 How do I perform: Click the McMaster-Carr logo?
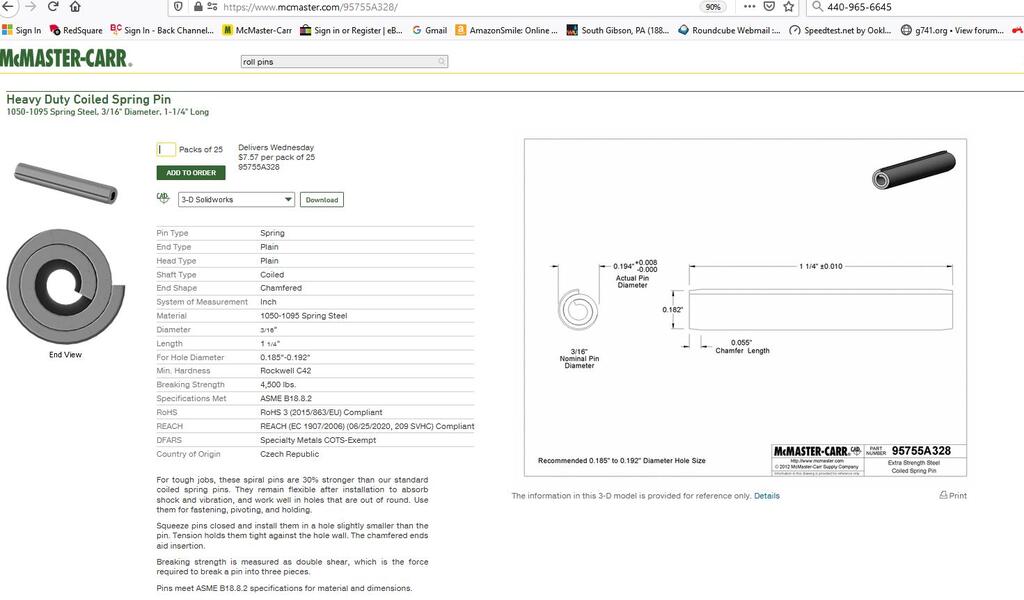coord(66,58)
